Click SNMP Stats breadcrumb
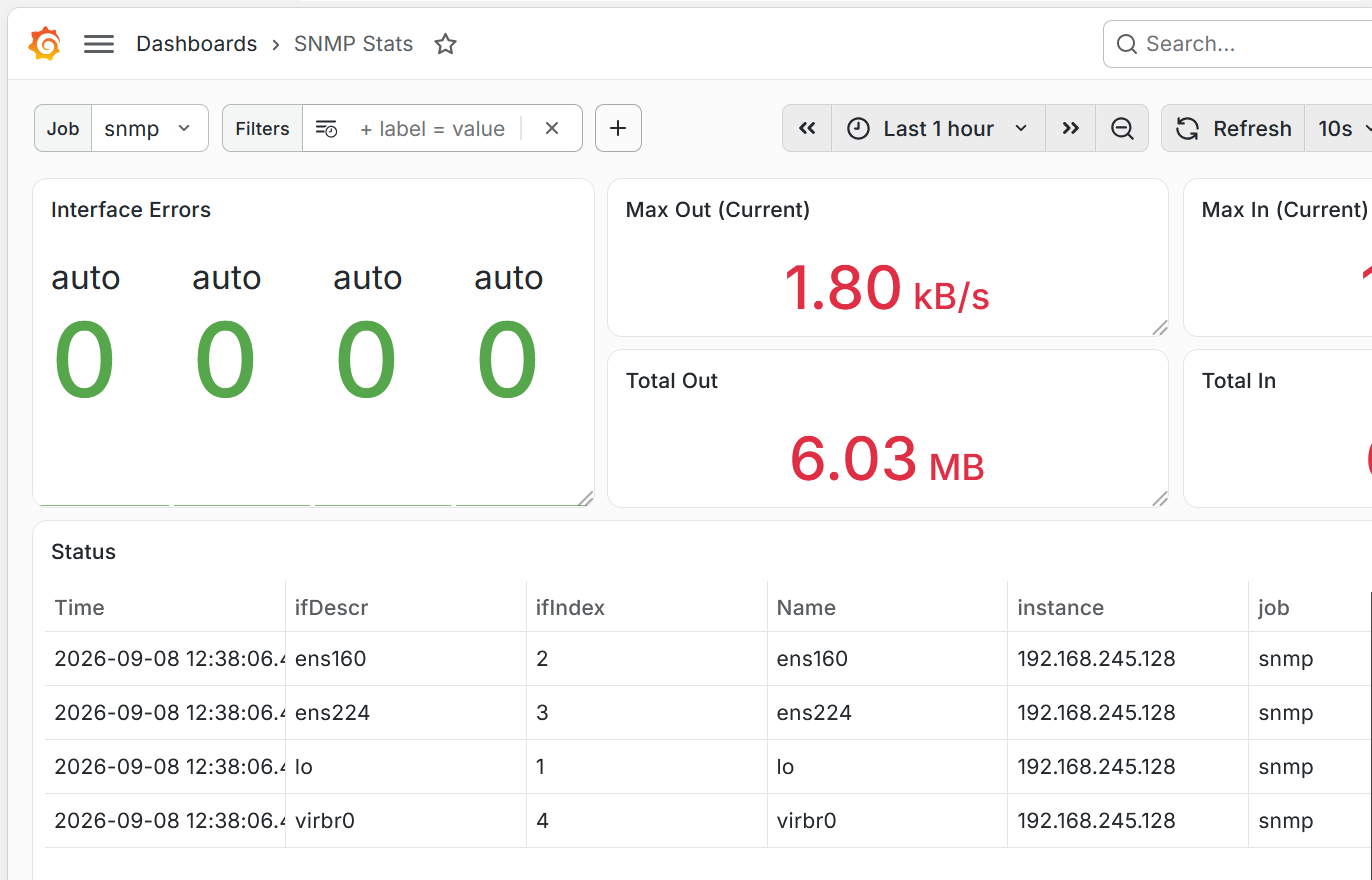The image size is (1372, 880). pos(354,44)
